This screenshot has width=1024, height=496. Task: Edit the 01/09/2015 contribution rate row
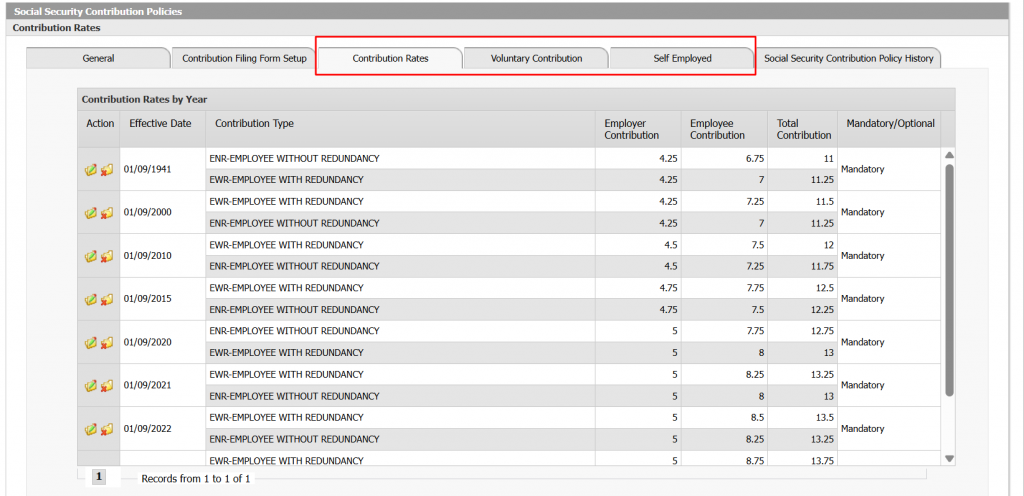point(91,300)
